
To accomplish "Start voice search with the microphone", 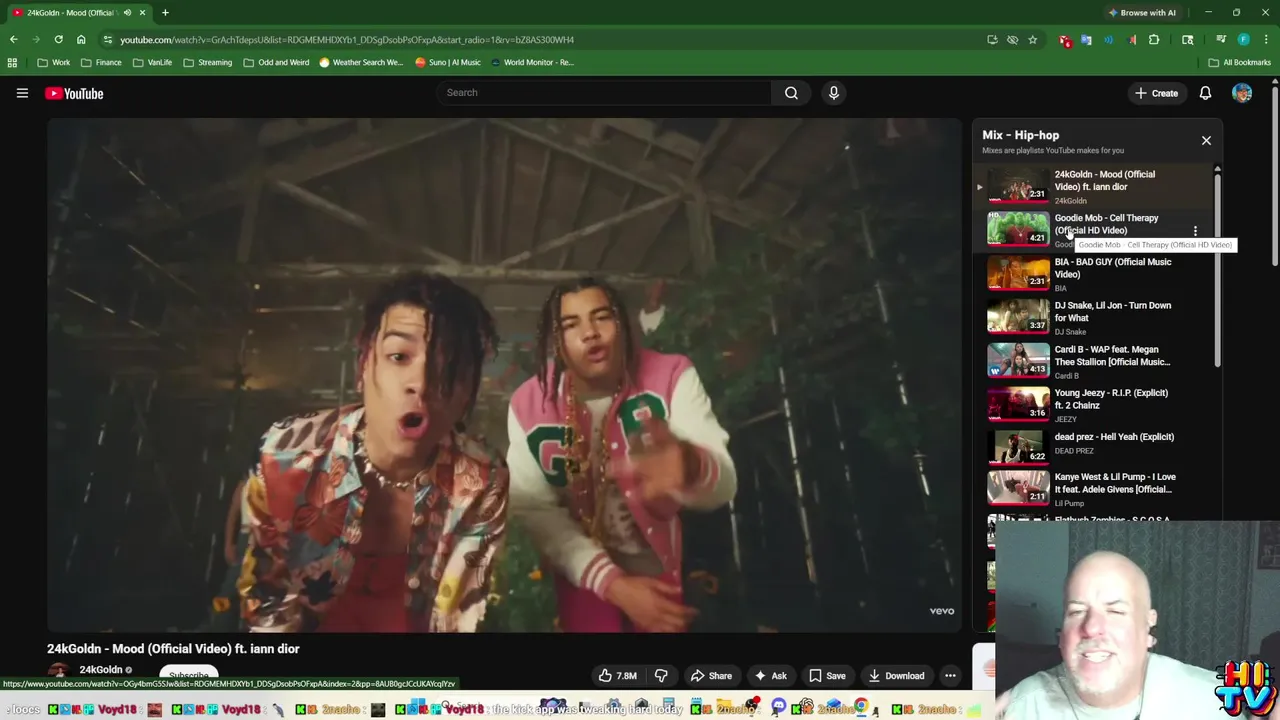I will 834,93.
